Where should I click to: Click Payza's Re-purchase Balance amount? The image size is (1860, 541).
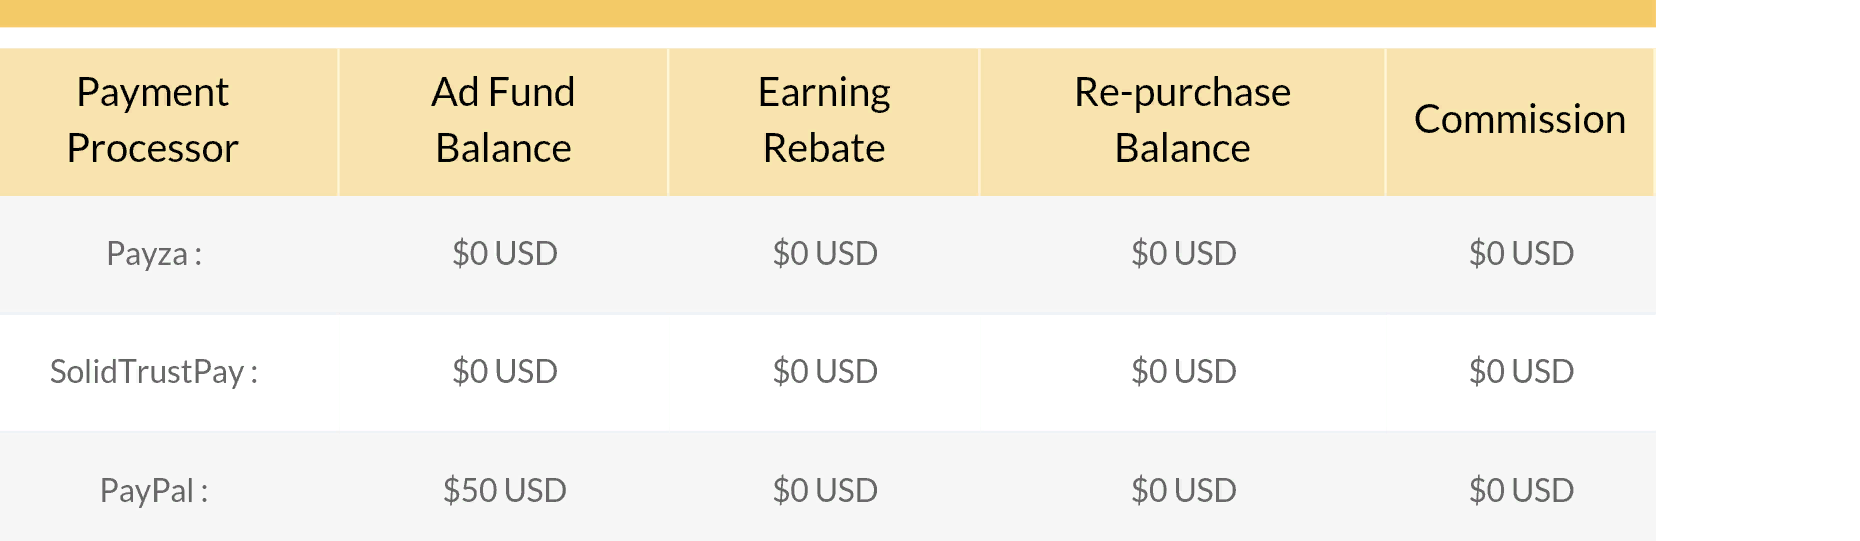pyautogui.click(x=1184, y=253)
